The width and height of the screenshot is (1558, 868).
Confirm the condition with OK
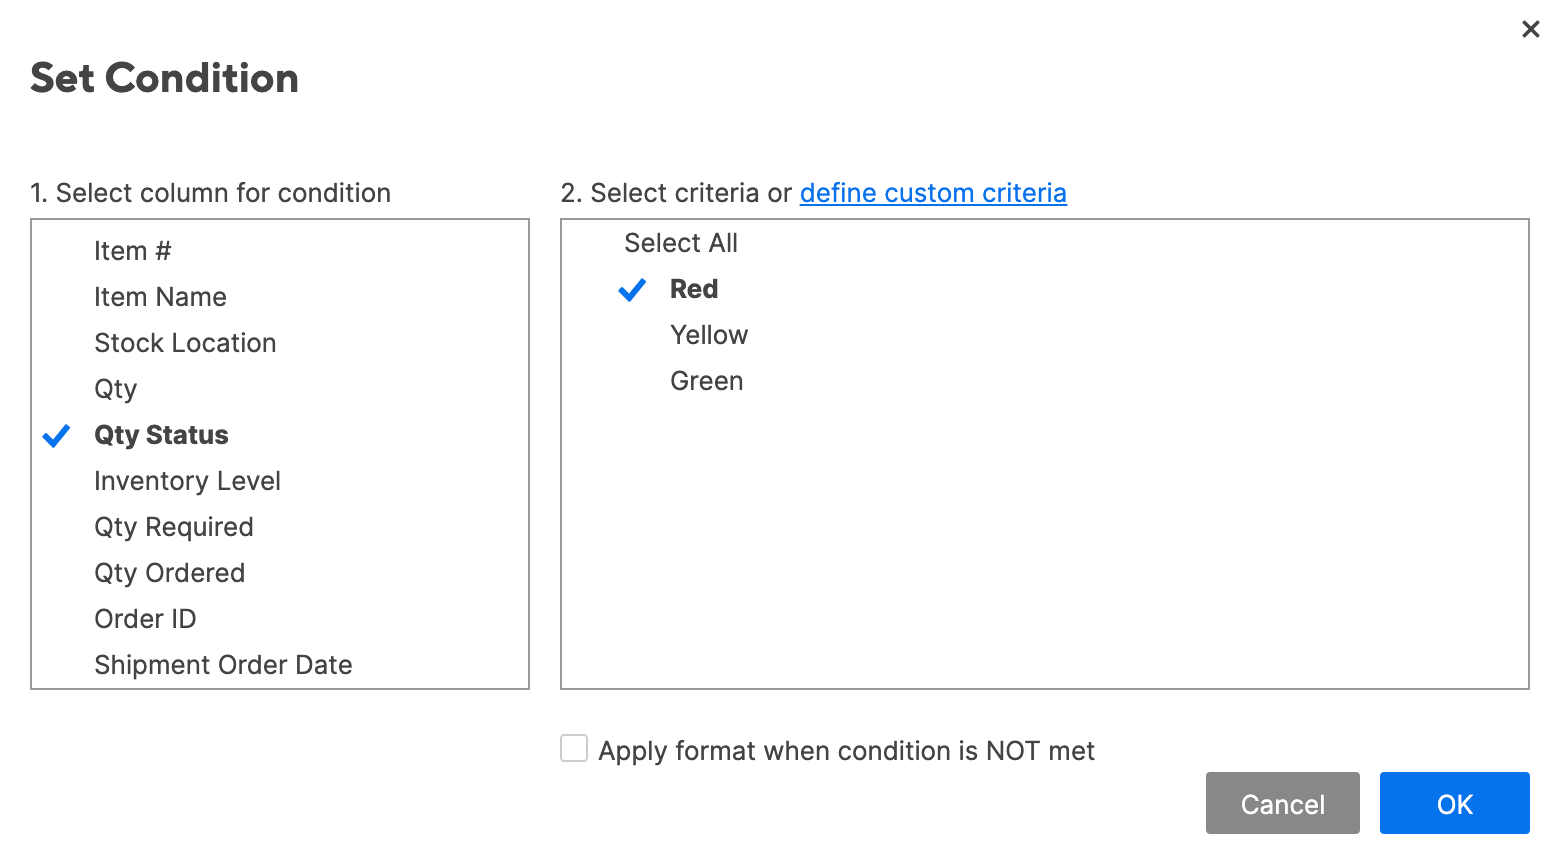click(1454, 804)
